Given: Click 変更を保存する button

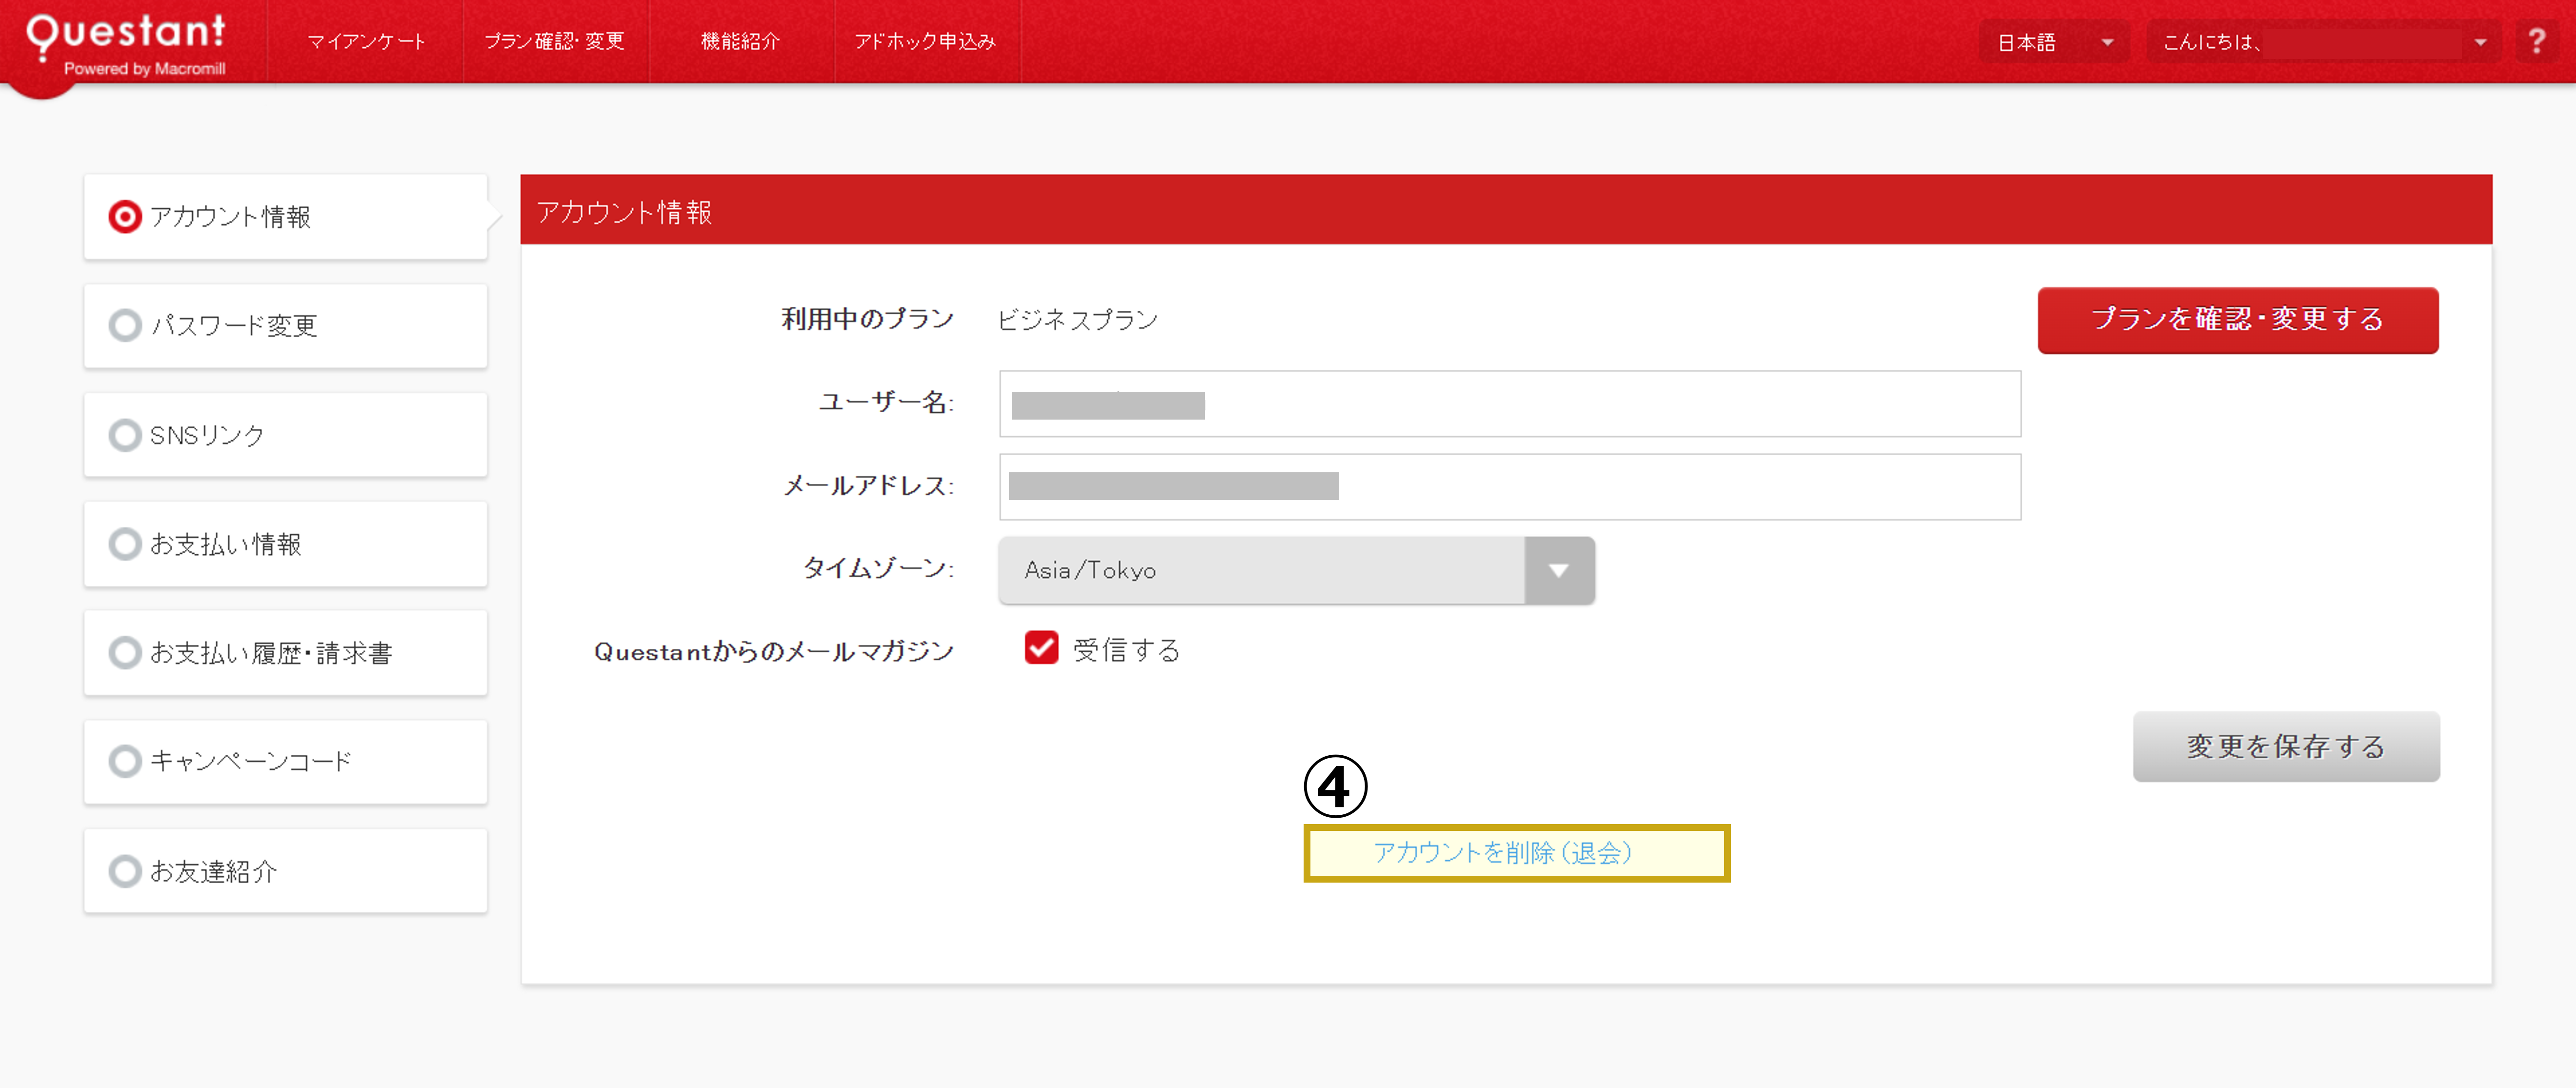Looking at the screenshot, I should coord(2286,747).
